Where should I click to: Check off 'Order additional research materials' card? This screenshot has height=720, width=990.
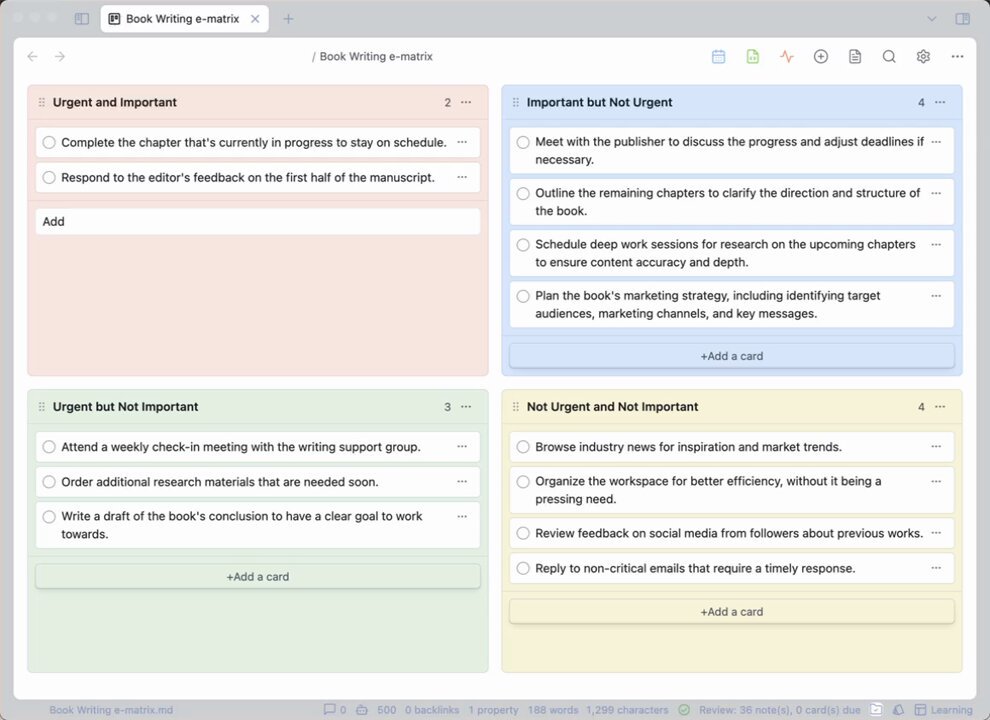49,482
